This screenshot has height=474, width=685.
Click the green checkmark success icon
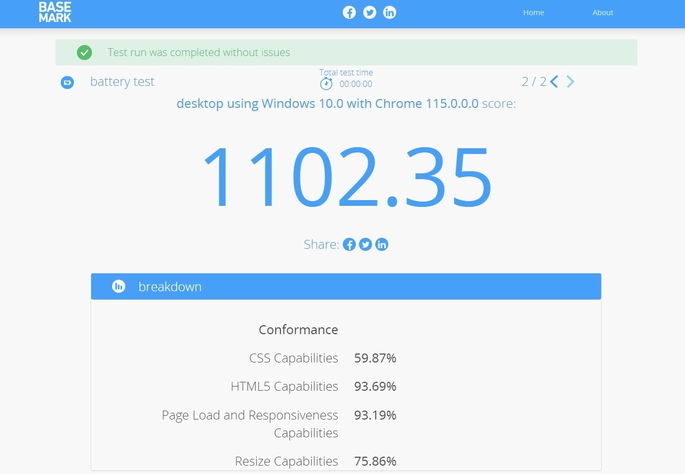(x=85, y=52)
